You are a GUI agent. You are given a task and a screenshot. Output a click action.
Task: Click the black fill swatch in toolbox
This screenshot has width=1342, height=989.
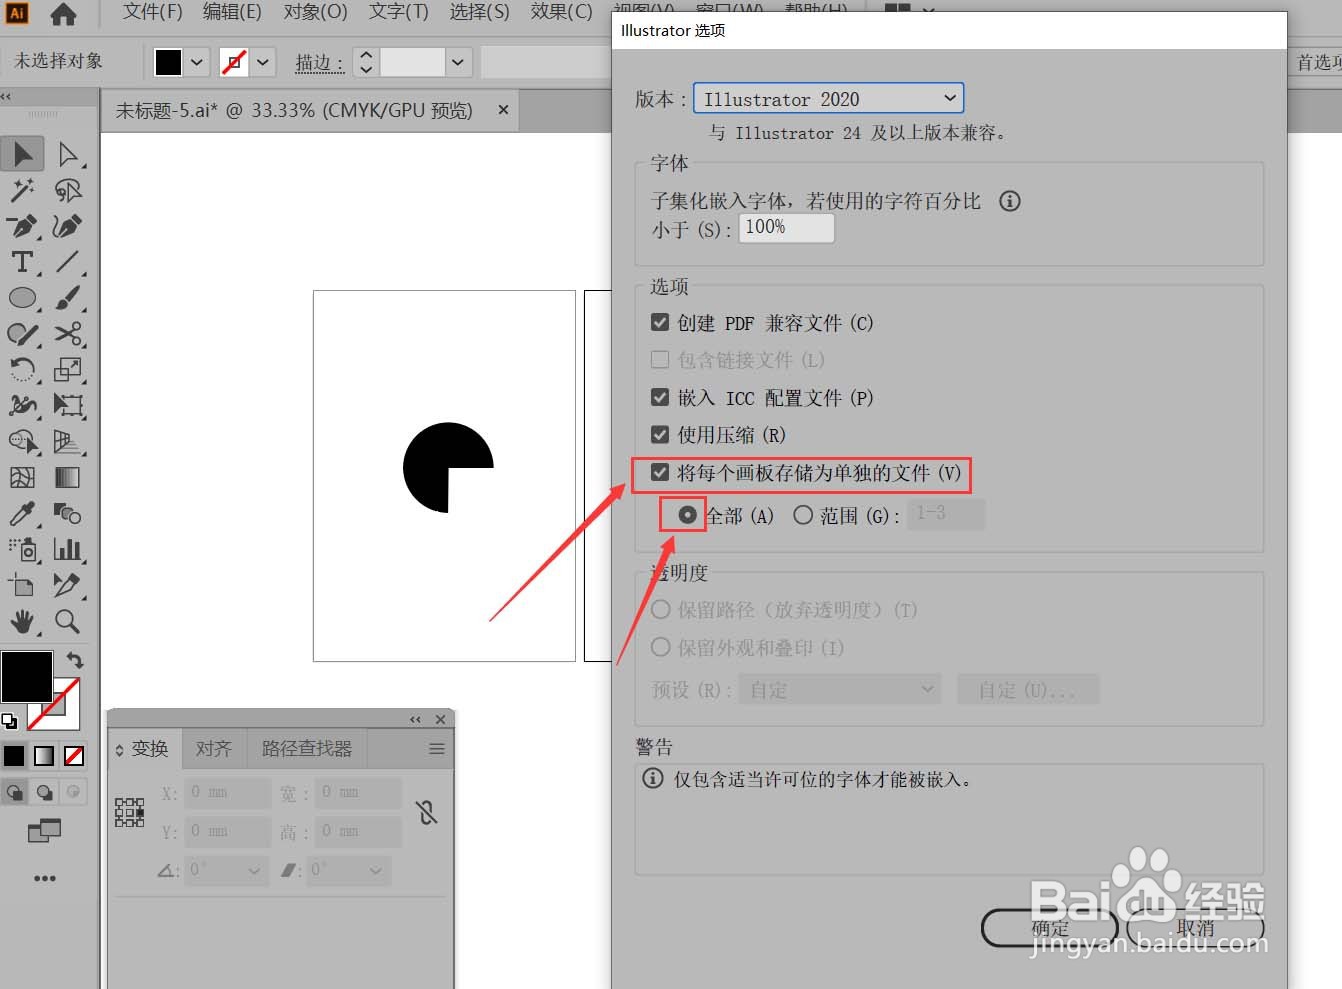tap(26, 677)
